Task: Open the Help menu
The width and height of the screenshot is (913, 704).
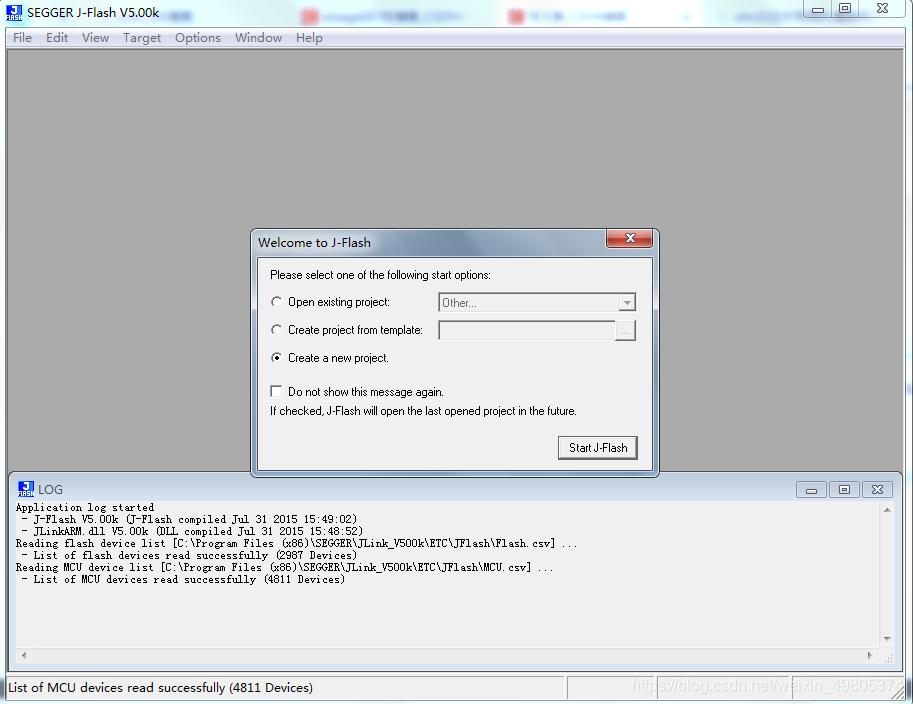Action: pos(309,38)
